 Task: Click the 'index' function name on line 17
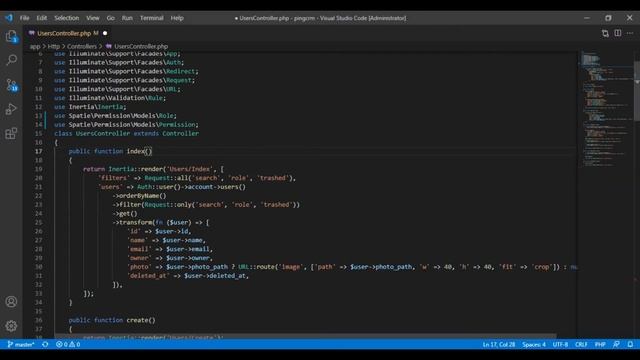136,151
